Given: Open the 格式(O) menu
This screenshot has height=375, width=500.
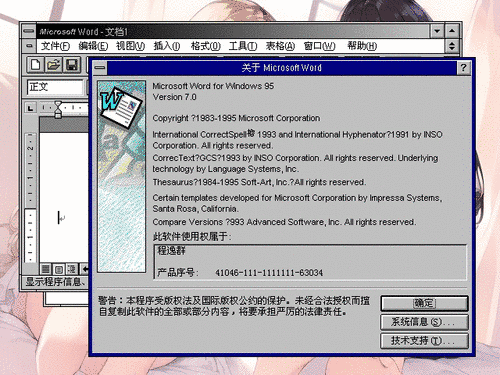Looking at the screenshot, I should tap(206, 46).
